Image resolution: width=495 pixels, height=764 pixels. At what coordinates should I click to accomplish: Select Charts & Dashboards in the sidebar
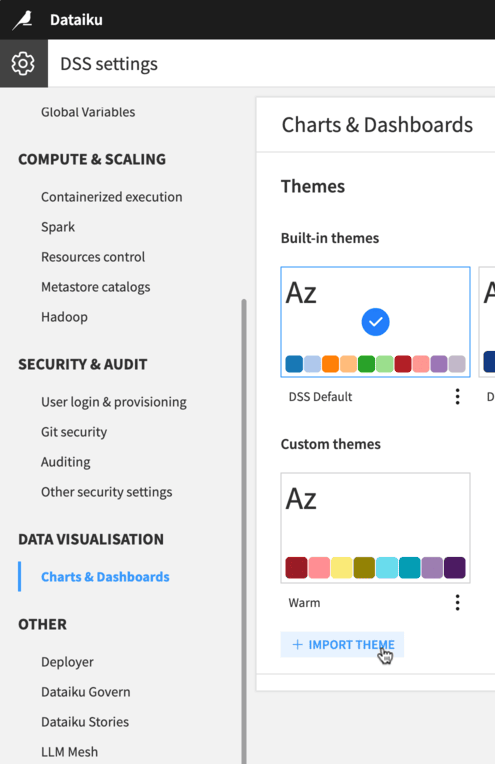coord(105,577)
